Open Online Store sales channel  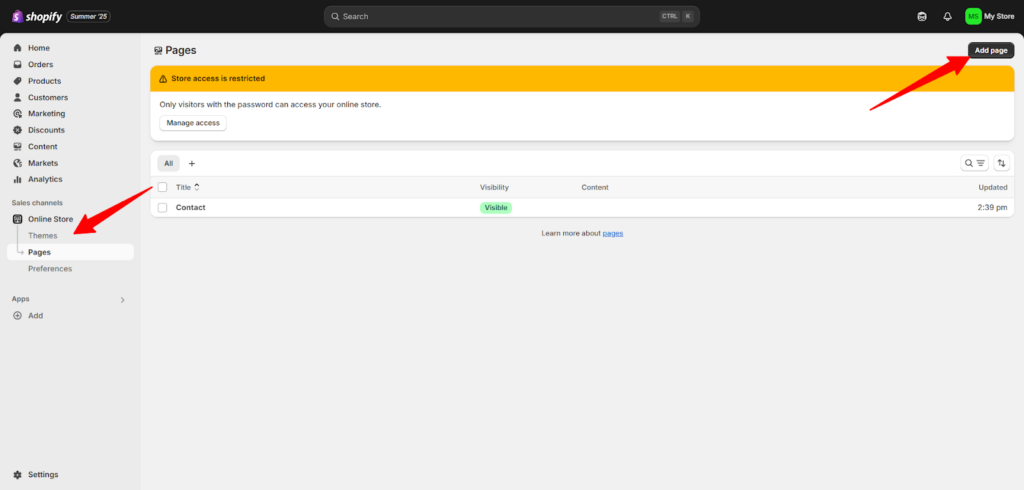(x=50, y=219)
